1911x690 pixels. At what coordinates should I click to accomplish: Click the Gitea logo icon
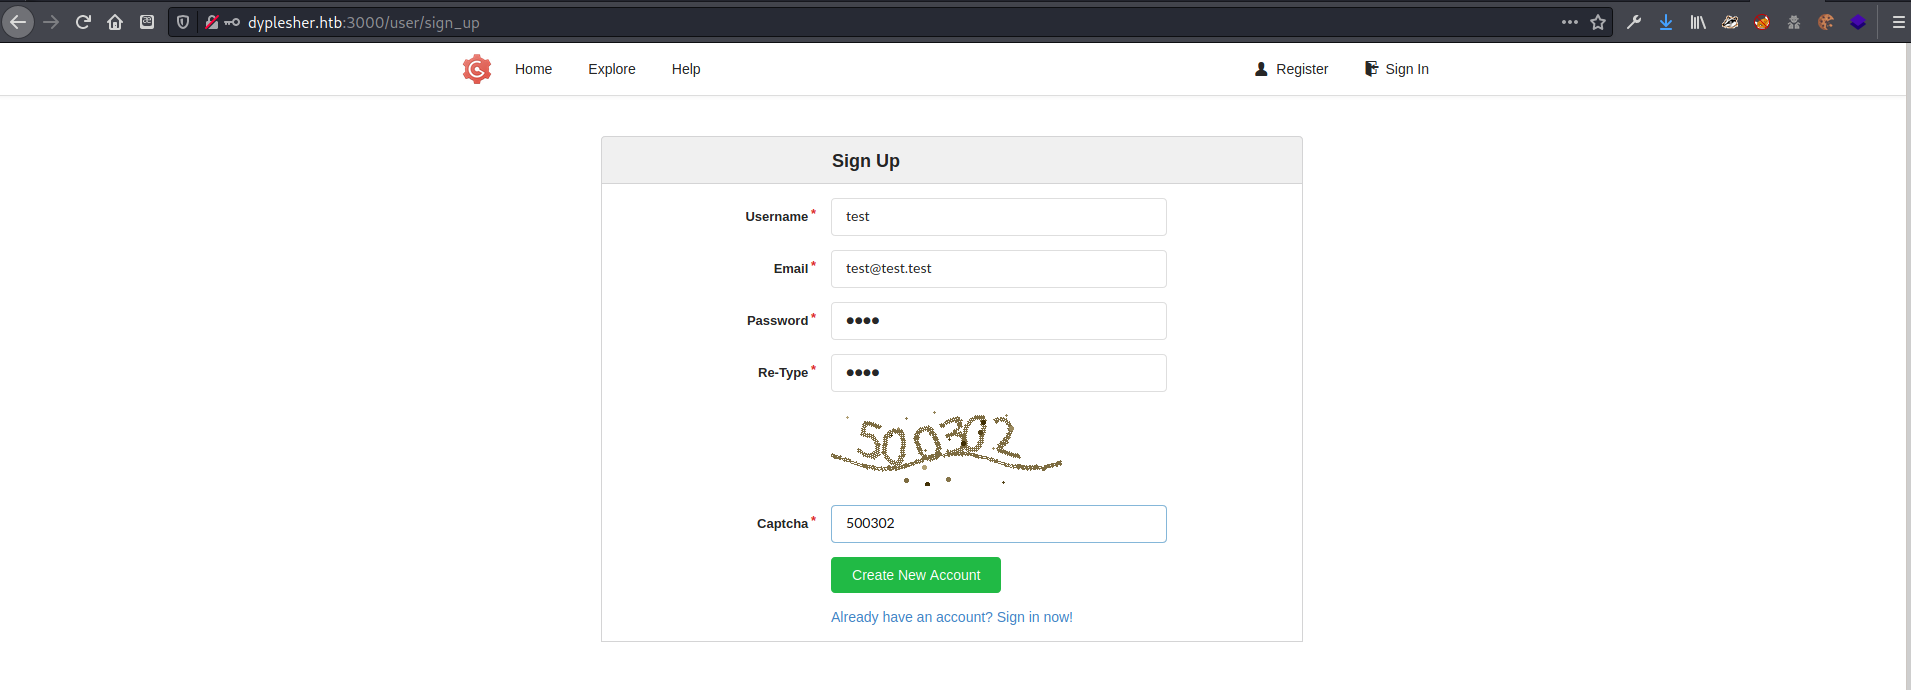click(477, 69)
